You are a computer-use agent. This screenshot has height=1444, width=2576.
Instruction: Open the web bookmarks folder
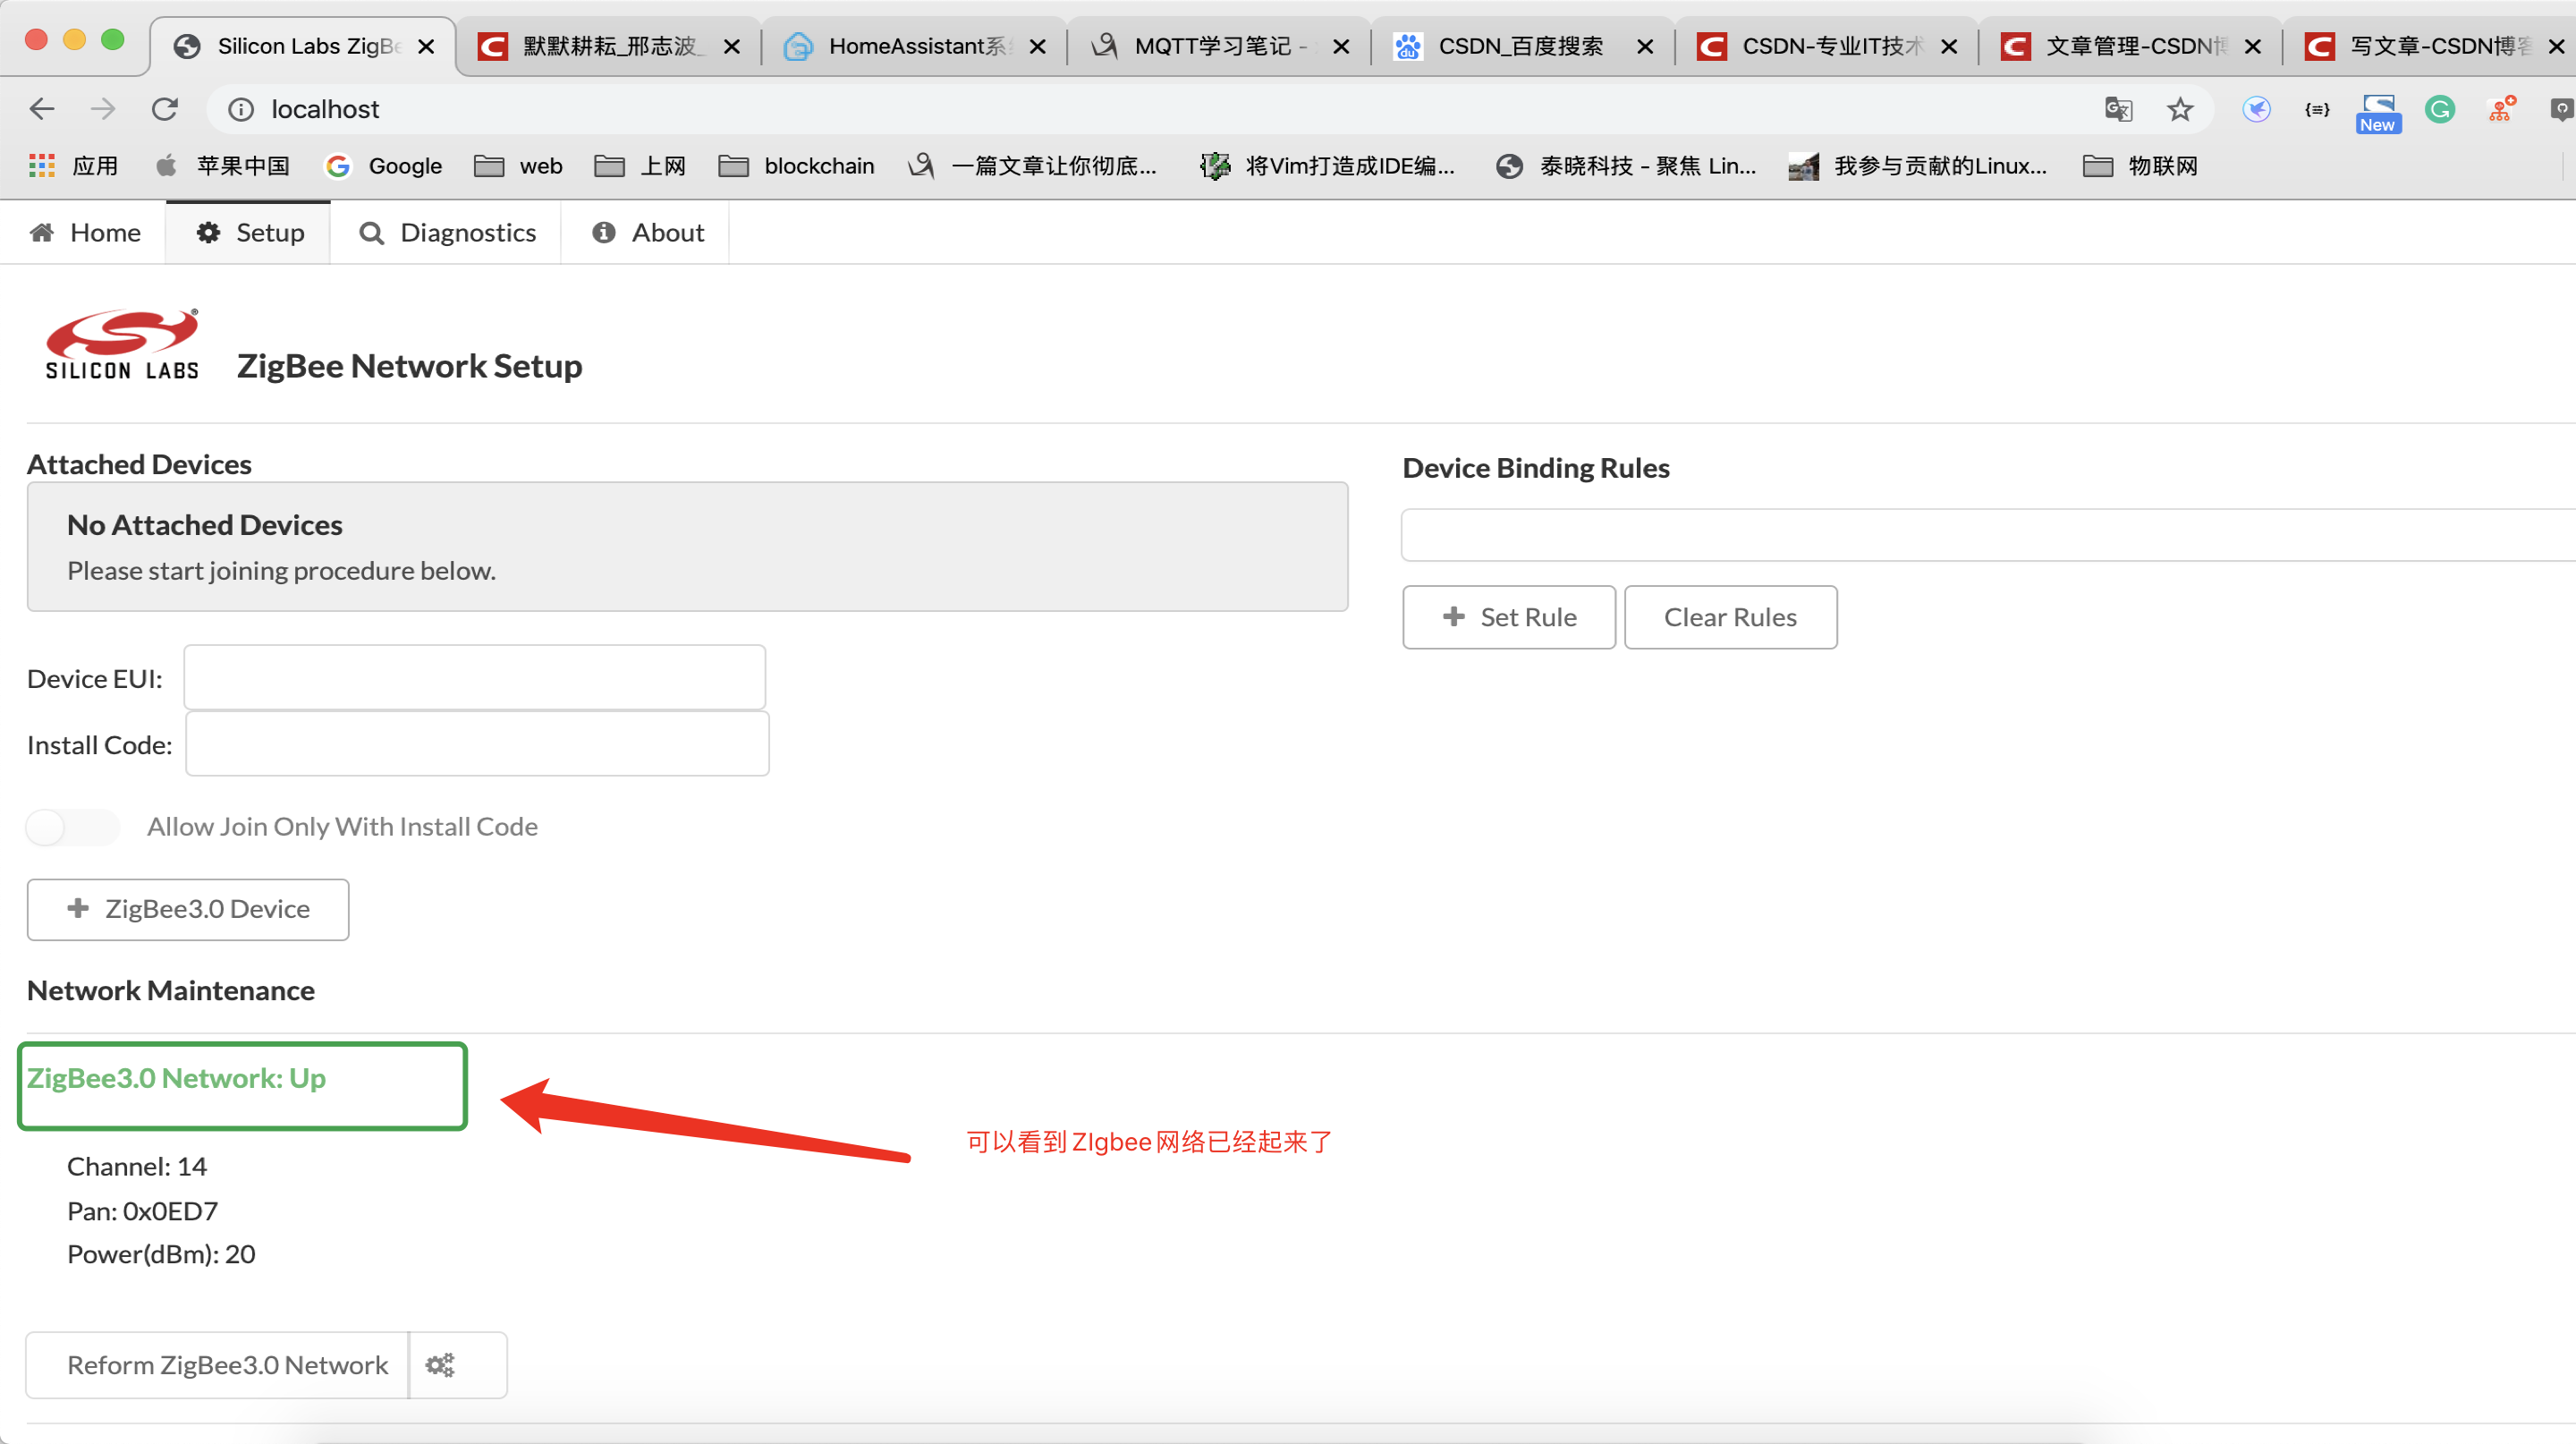(x=518, y=166)
